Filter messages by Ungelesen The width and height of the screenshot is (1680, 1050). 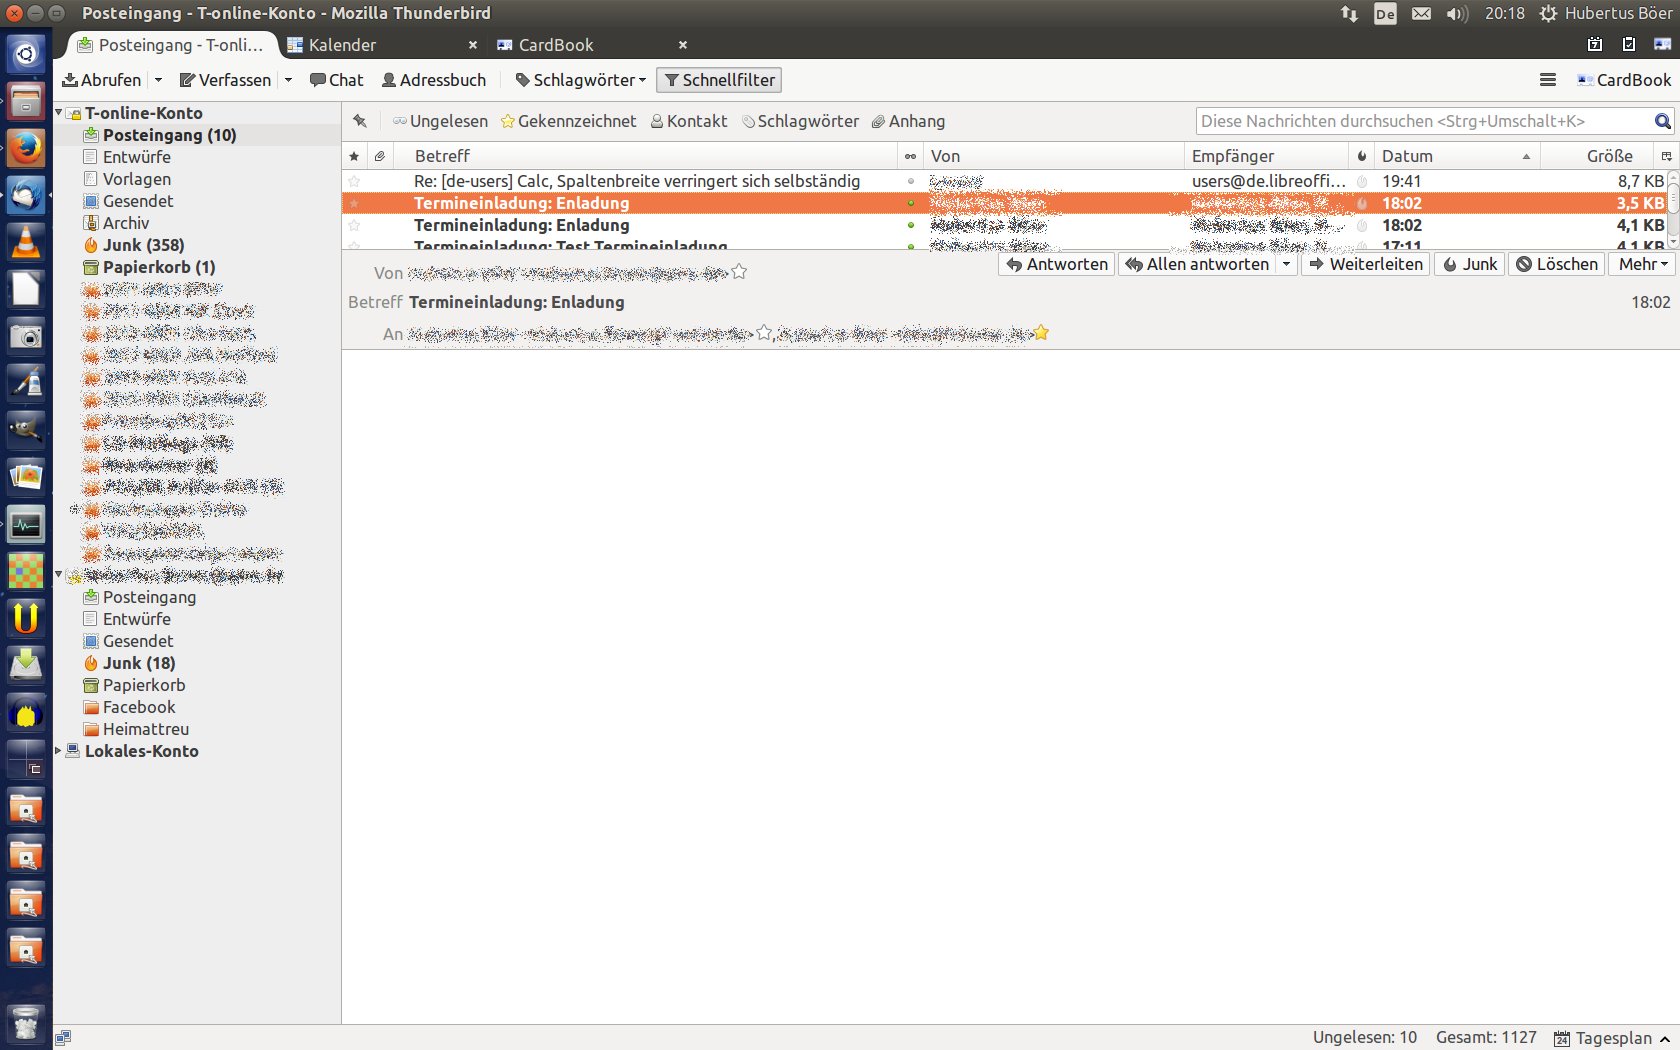click(440, 121)
